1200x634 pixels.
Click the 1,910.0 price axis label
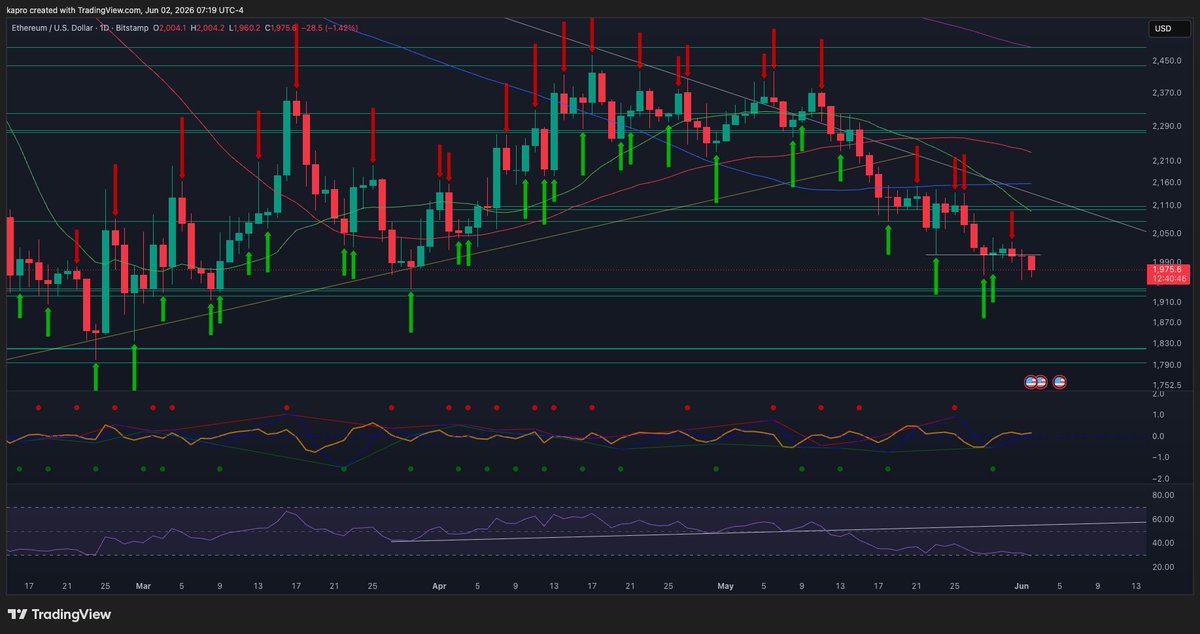(x=1168, y=301)
